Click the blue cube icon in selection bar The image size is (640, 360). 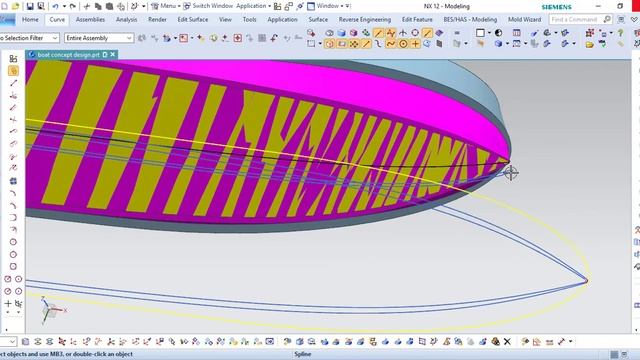click(341, 33)
